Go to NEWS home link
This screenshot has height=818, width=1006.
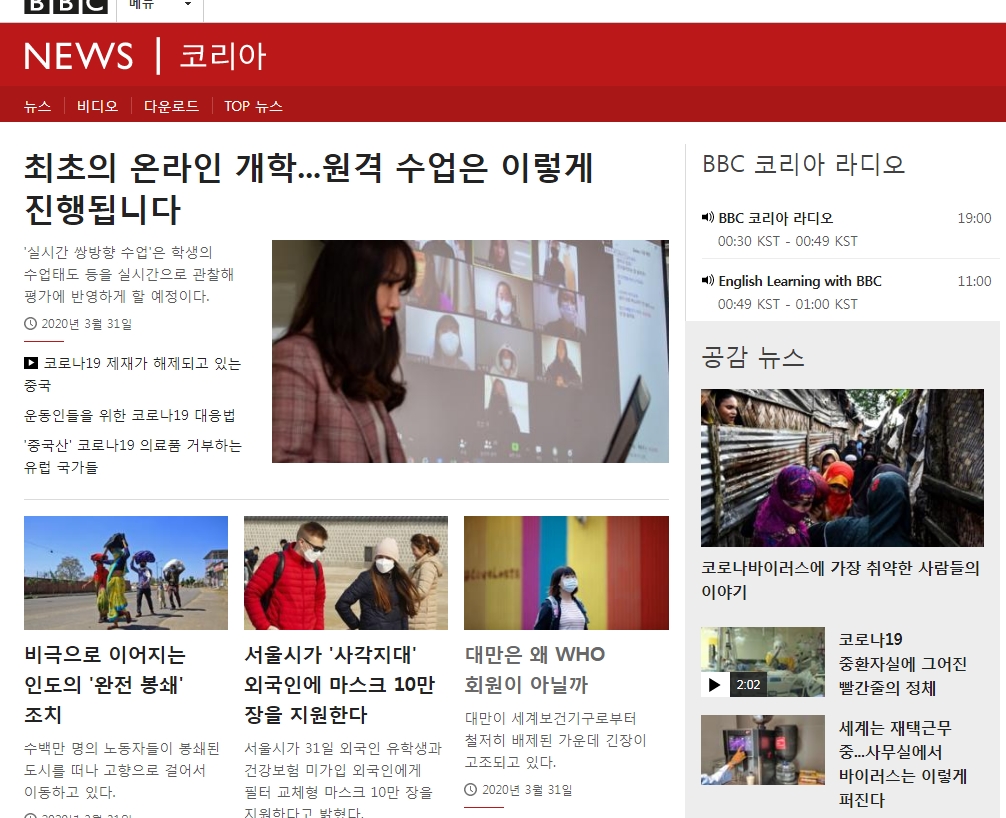pyautogui.click(x=79, y=56)
